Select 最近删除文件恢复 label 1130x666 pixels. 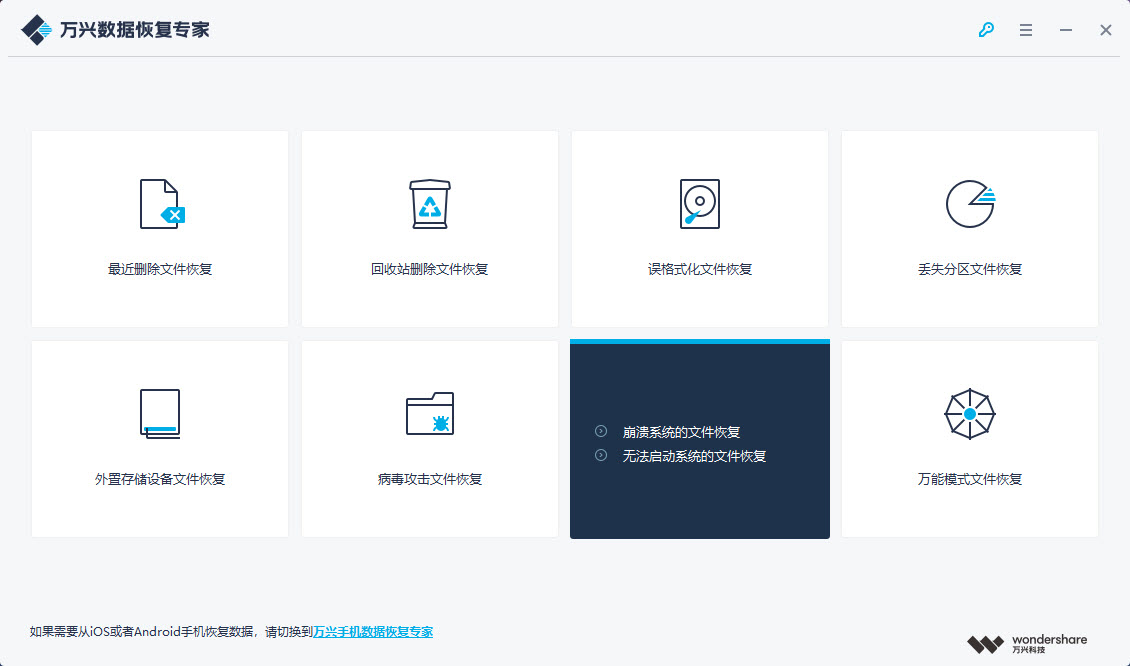[x=160, y=269]
